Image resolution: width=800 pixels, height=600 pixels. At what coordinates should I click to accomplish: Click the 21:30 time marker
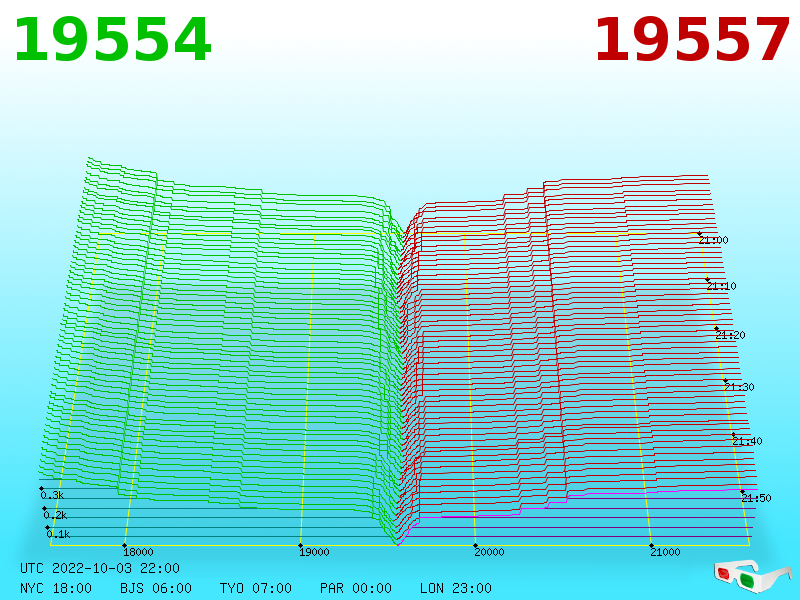click(x=739, y=387)
